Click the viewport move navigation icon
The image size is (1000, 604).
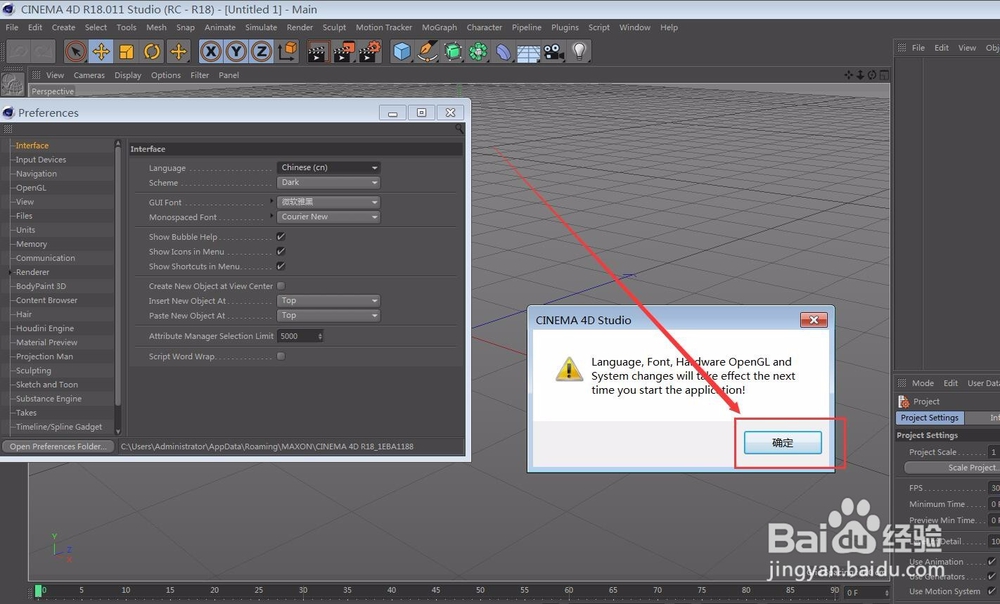(x=848, y=75)
